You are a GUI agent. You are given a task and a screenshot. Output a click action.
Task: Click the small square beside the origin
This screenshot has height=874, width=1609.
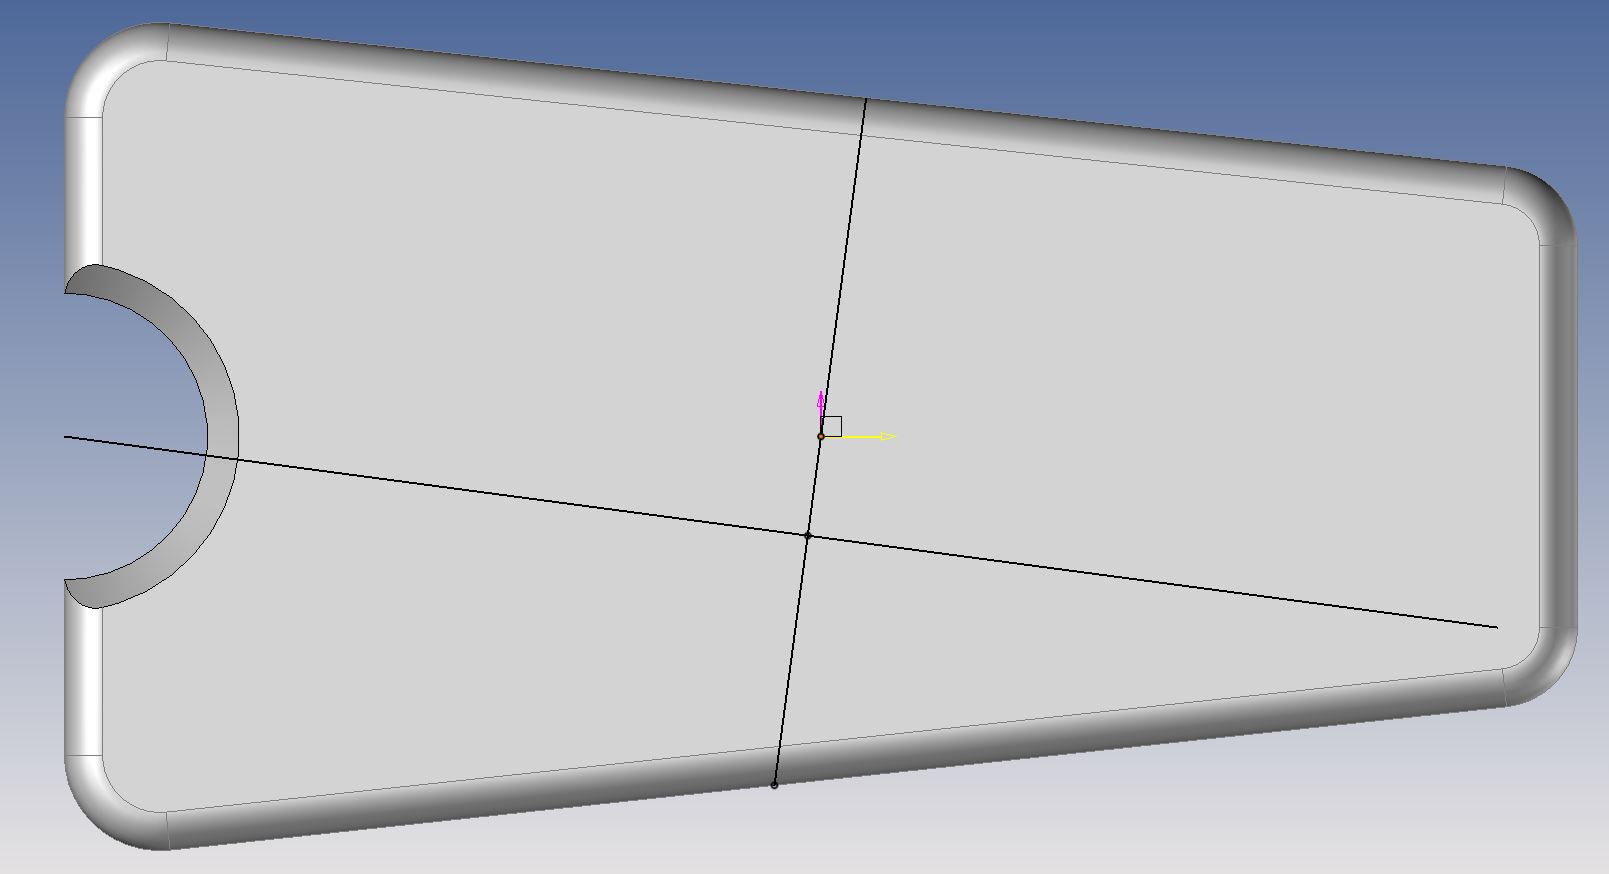click(832, 426)
